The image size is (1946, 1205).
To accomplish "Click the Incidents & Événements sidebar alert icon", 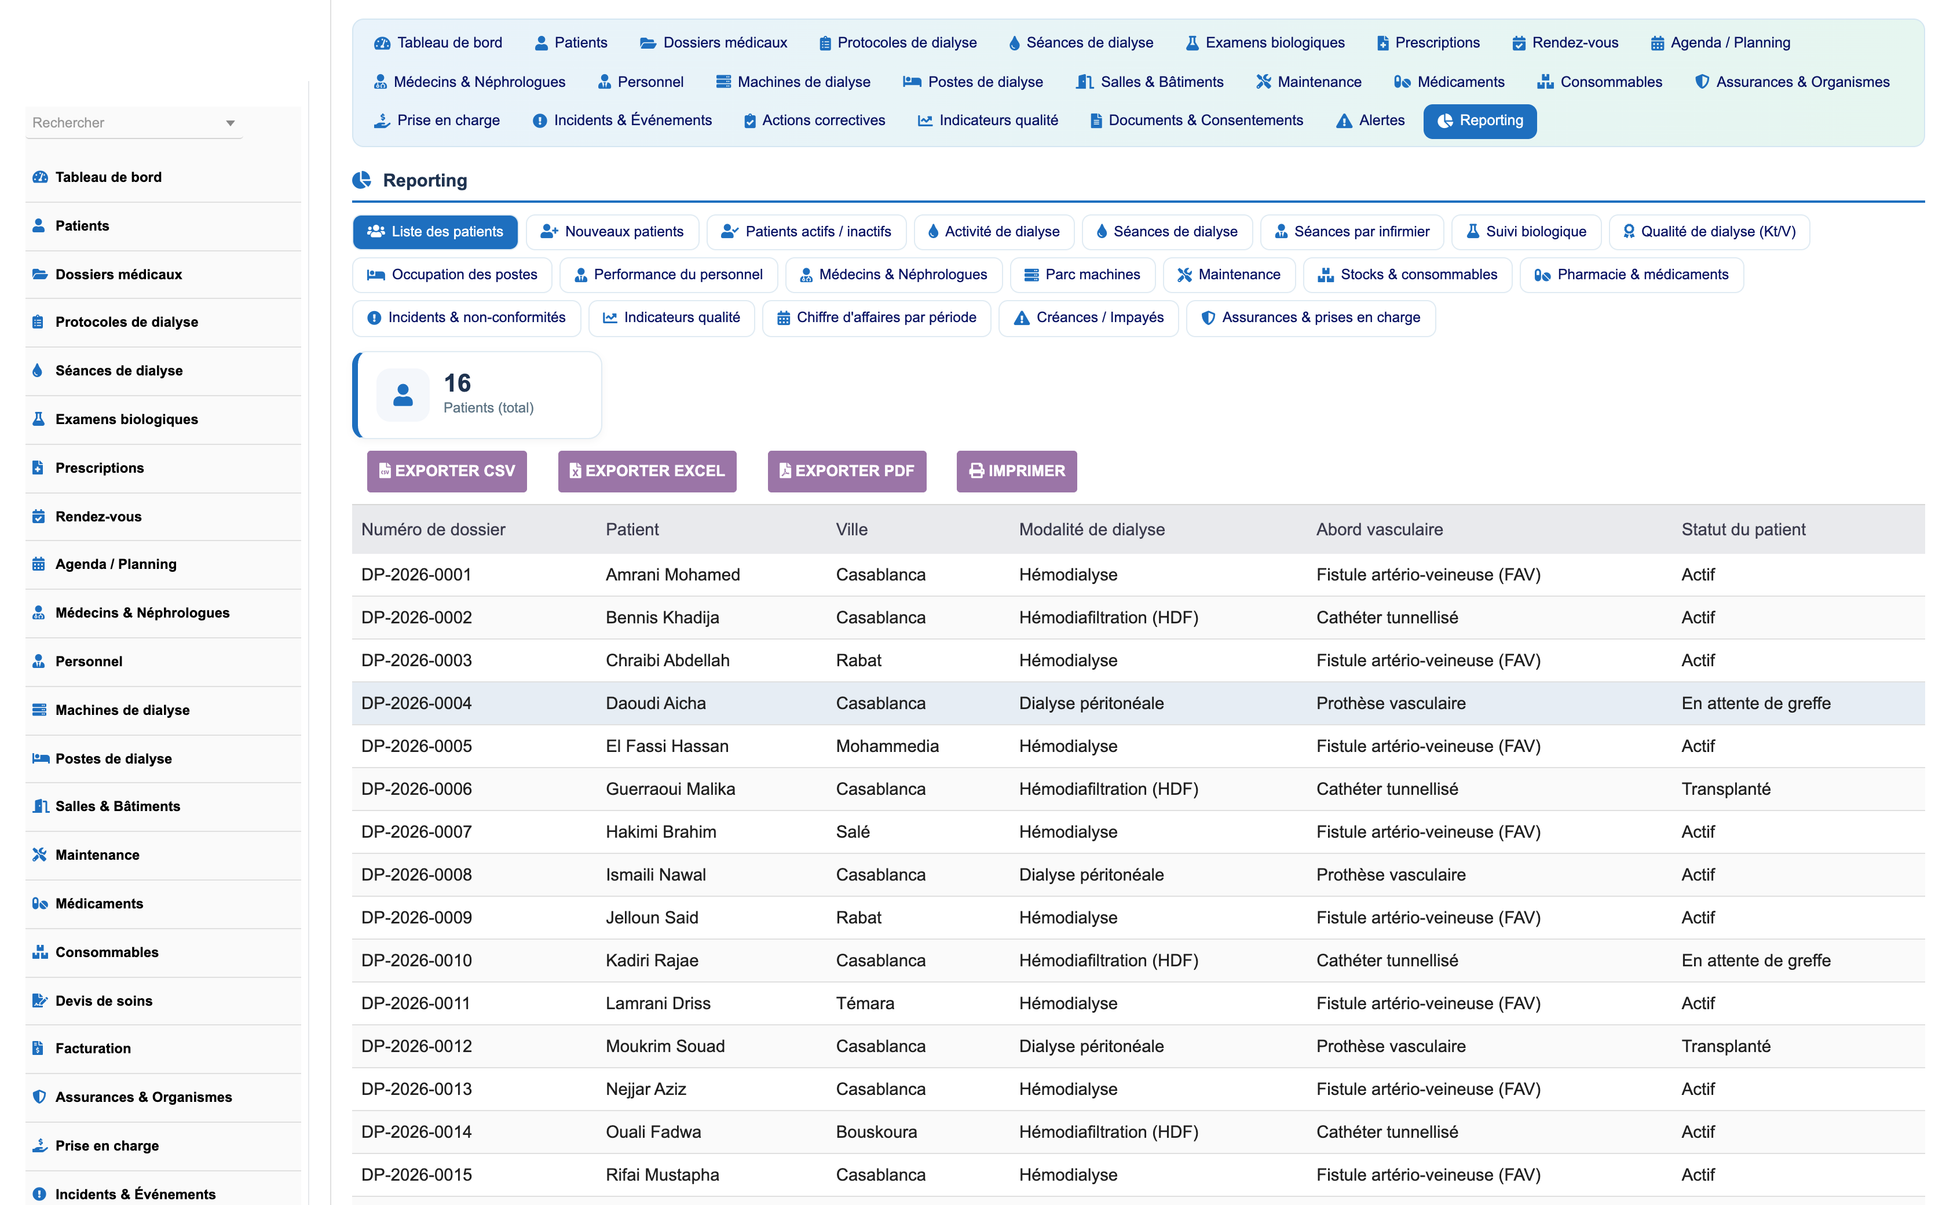I will click(x=39, y=1194).
